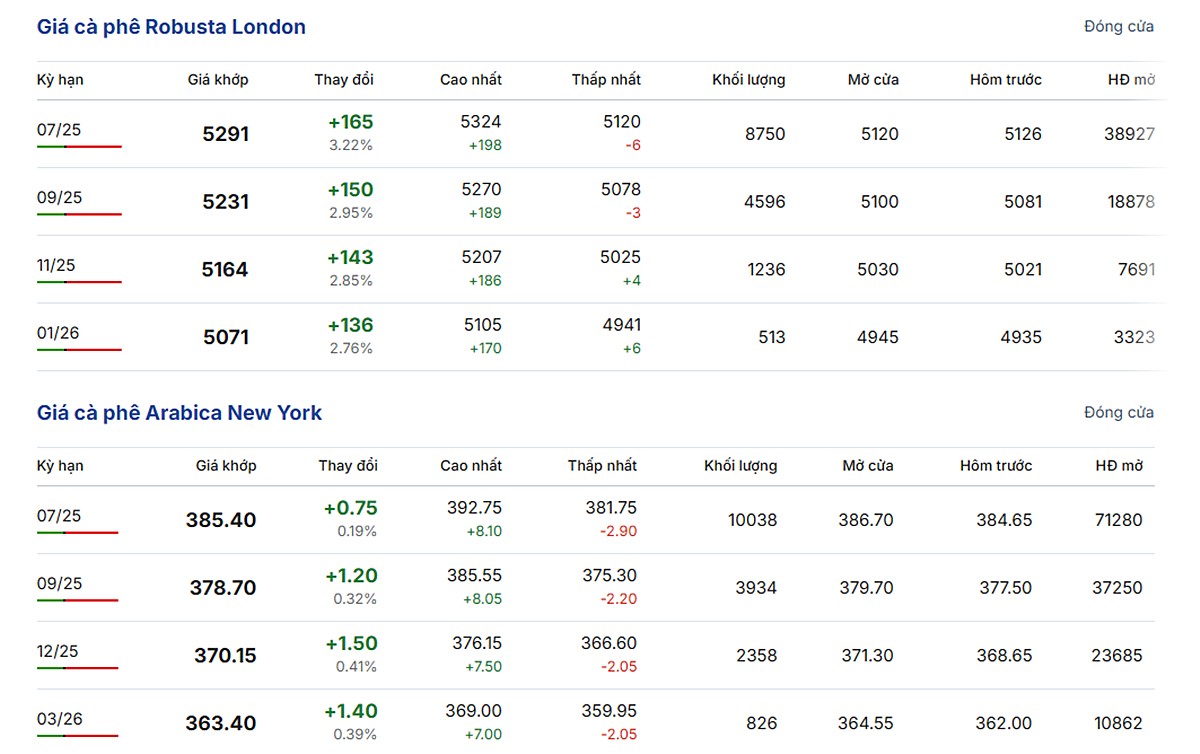
Task: Click Arabica matched price 370.15
Action: pos(225,657)
